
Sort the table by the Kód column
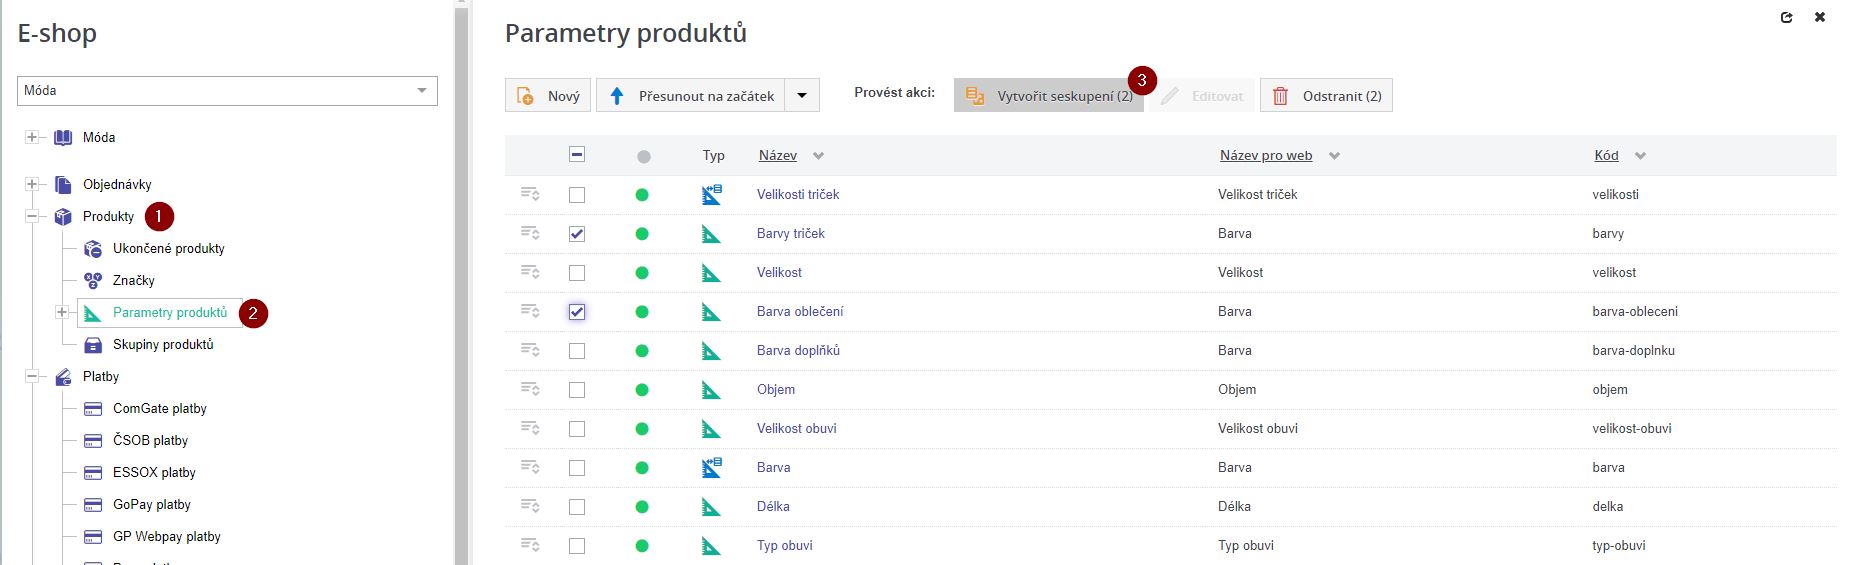click(x=1606, y=156)
